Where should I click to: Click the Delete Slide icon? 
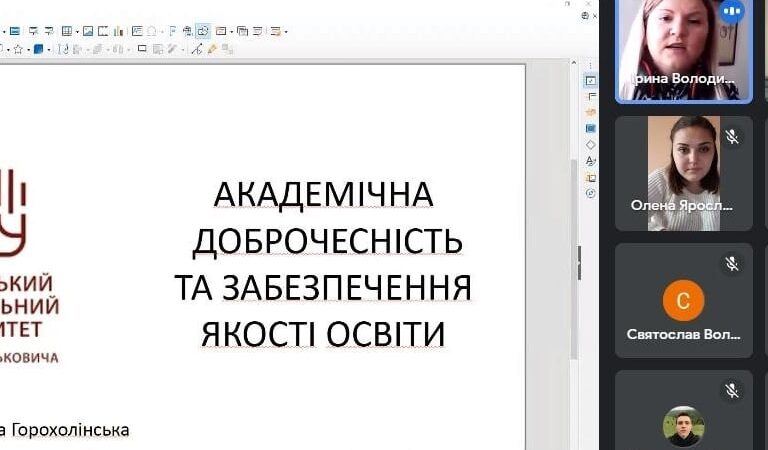tap(258, 31)
